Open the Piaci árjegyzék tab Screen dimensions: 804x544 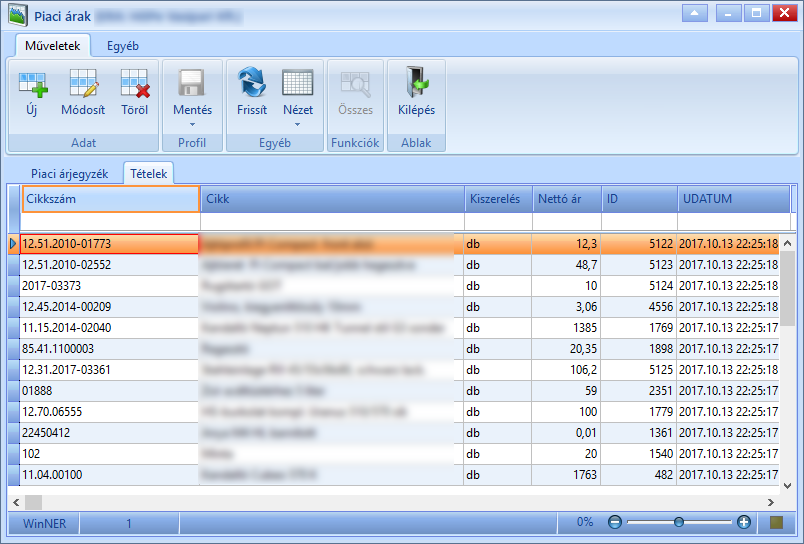70,174
